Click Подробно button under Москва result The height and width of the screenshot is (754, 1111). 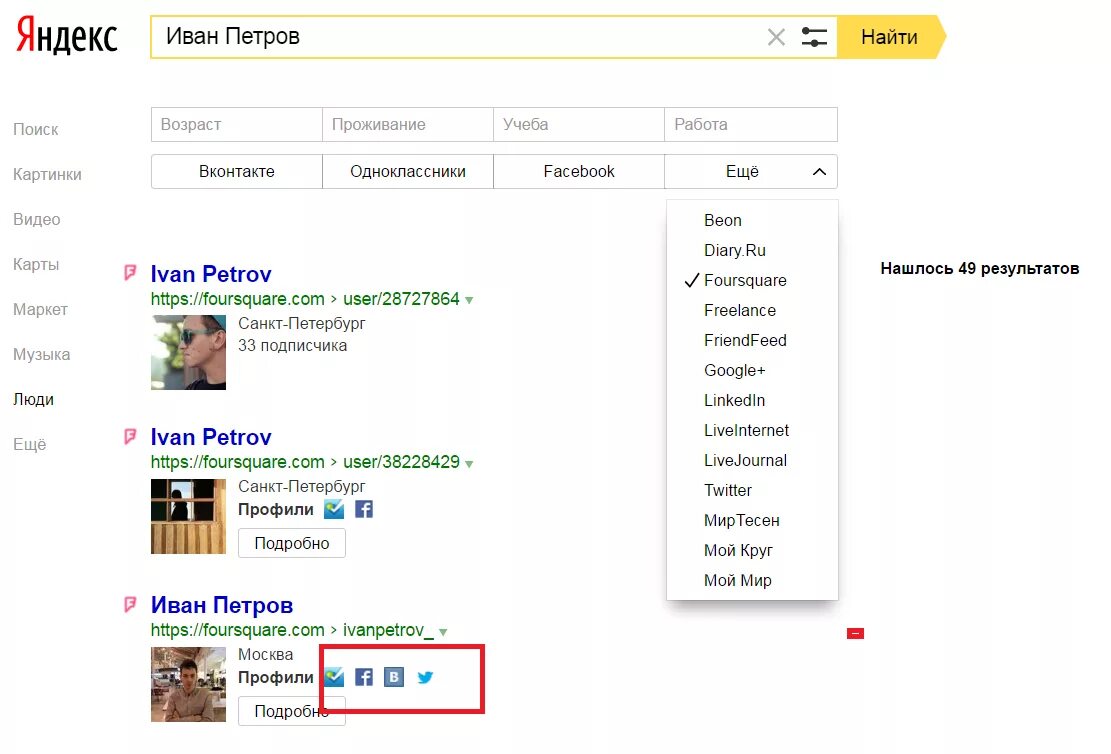(x=292, y=711)
